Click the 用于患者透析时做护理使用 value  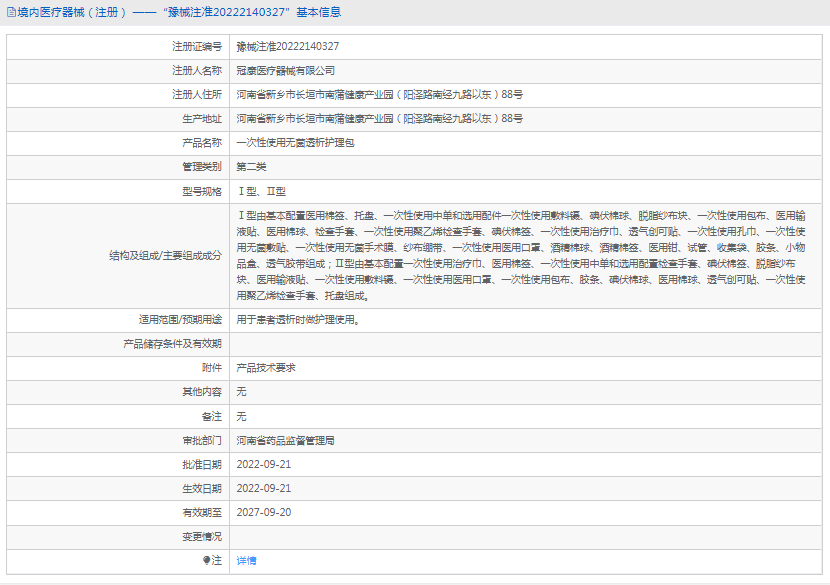298,320
